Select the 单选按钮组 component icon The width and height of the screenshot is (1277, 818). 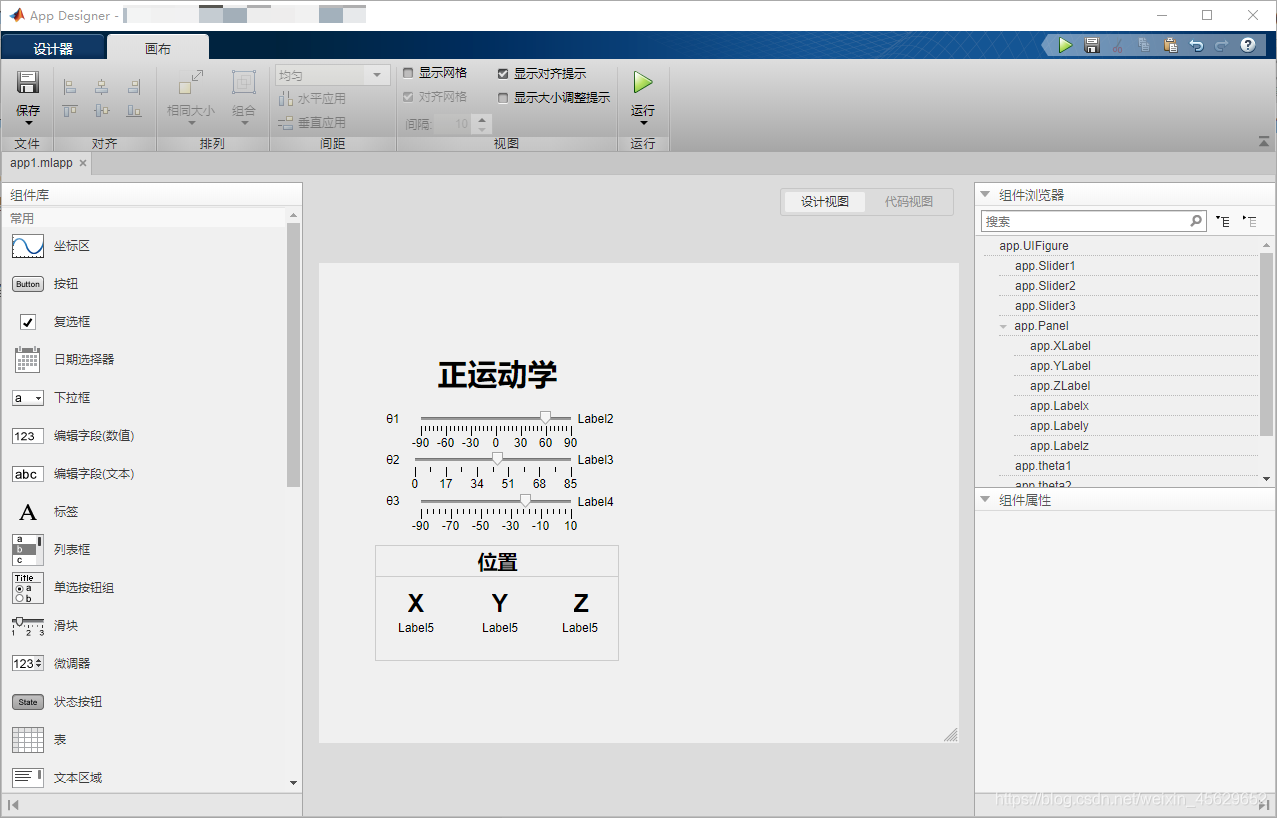(27, 587)
